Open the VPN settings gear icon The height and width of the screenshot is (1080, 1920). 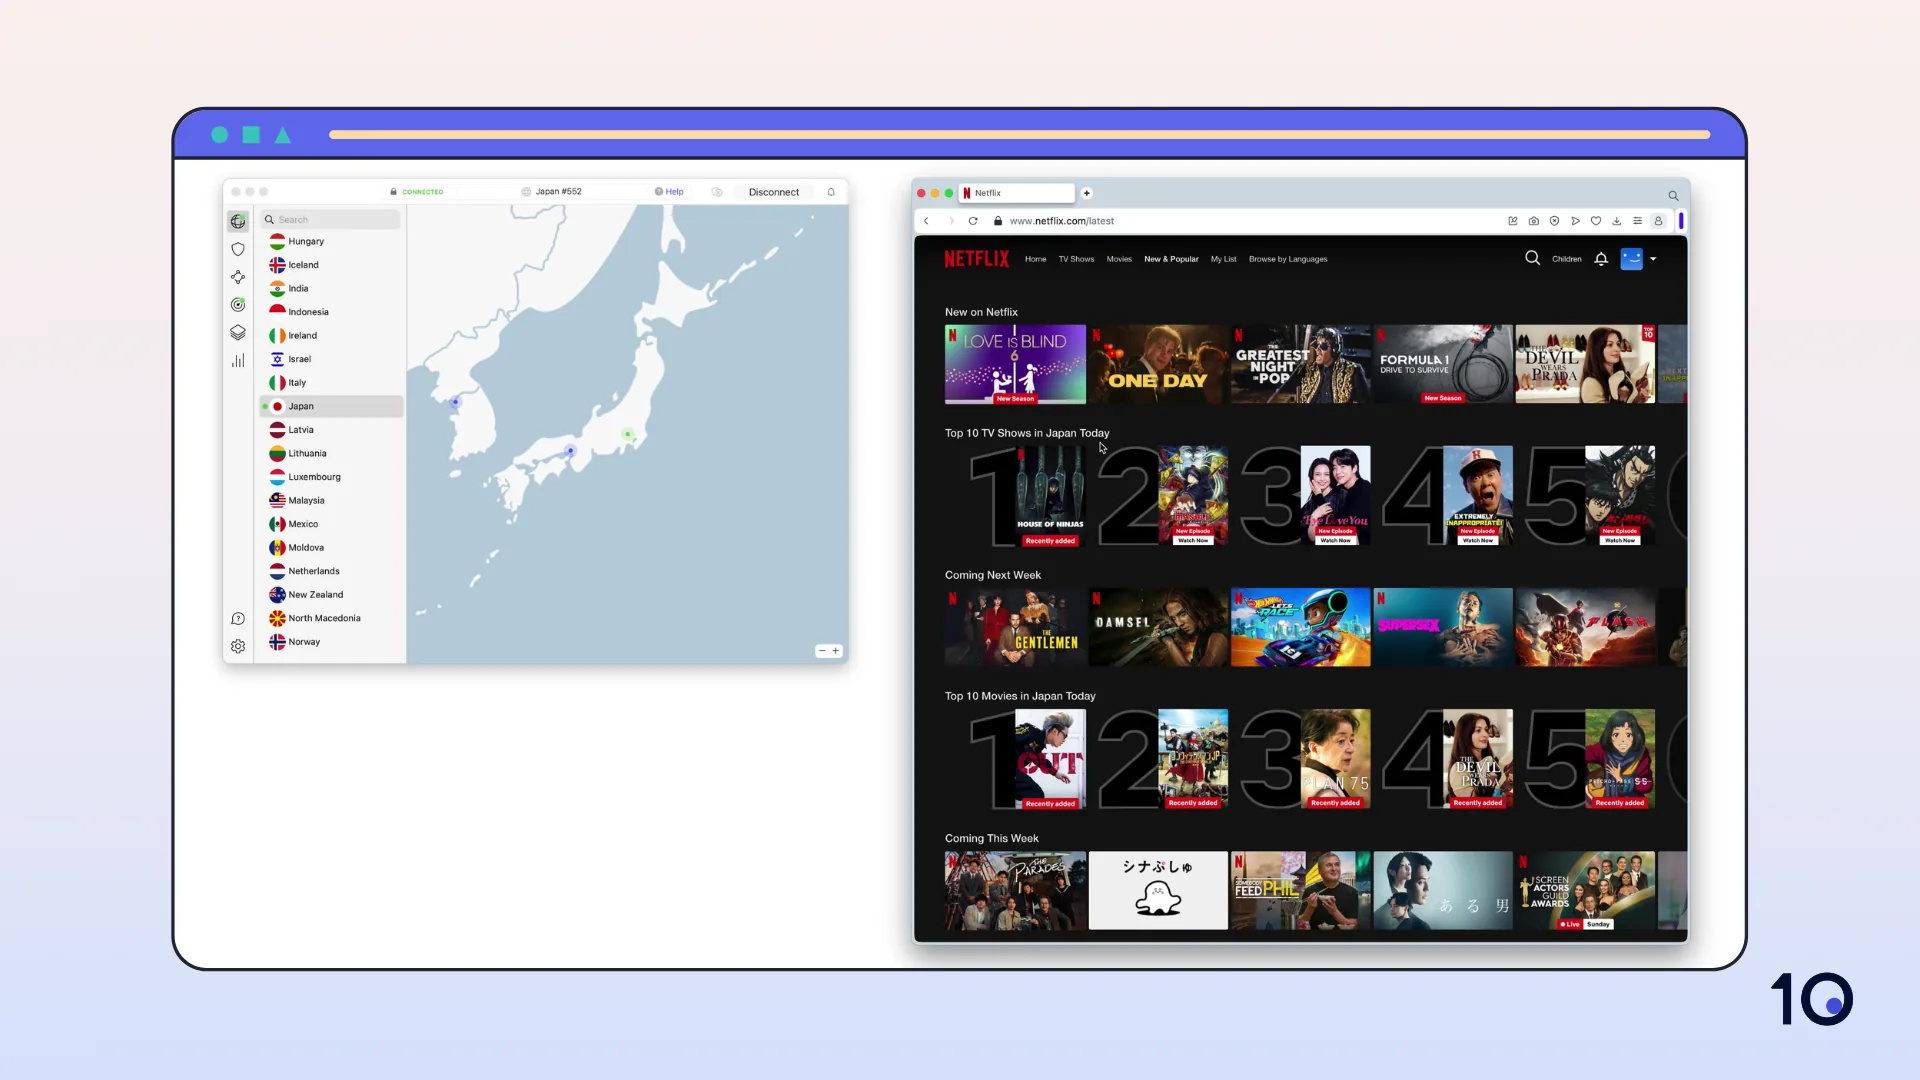click(x=238, y=647)
